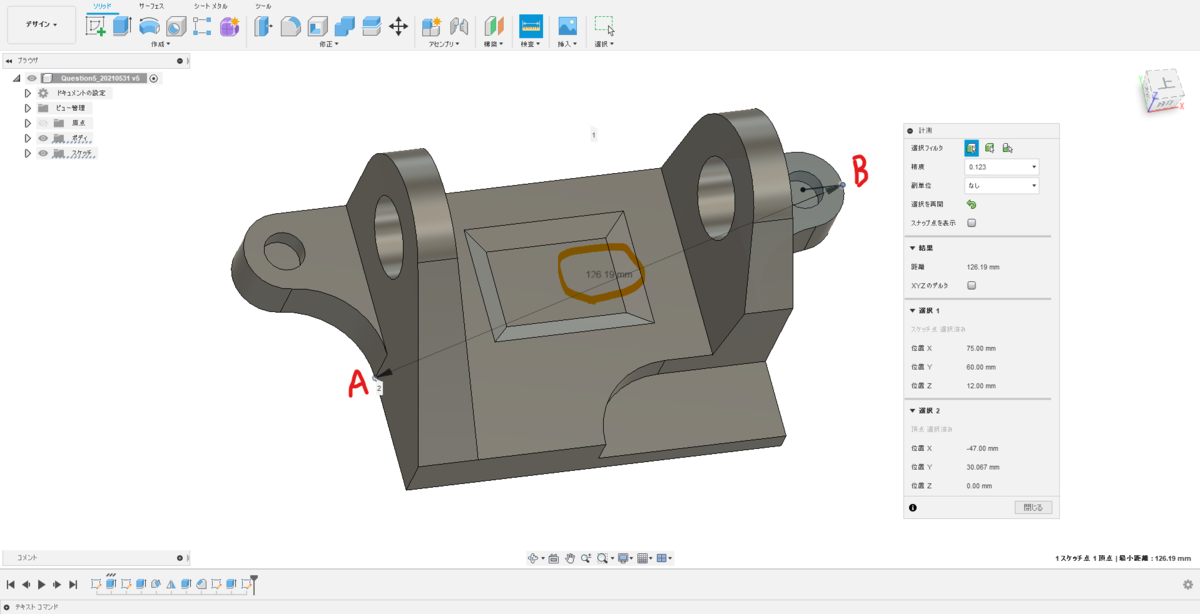Show the hidden 原点 folder
Screen dimensions: 1200x614
click(43, 123)
